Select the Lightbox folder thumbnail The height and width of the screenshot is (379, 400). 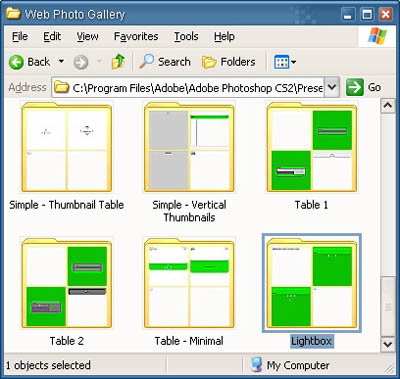pyautogui.click(x=311, y=283)
